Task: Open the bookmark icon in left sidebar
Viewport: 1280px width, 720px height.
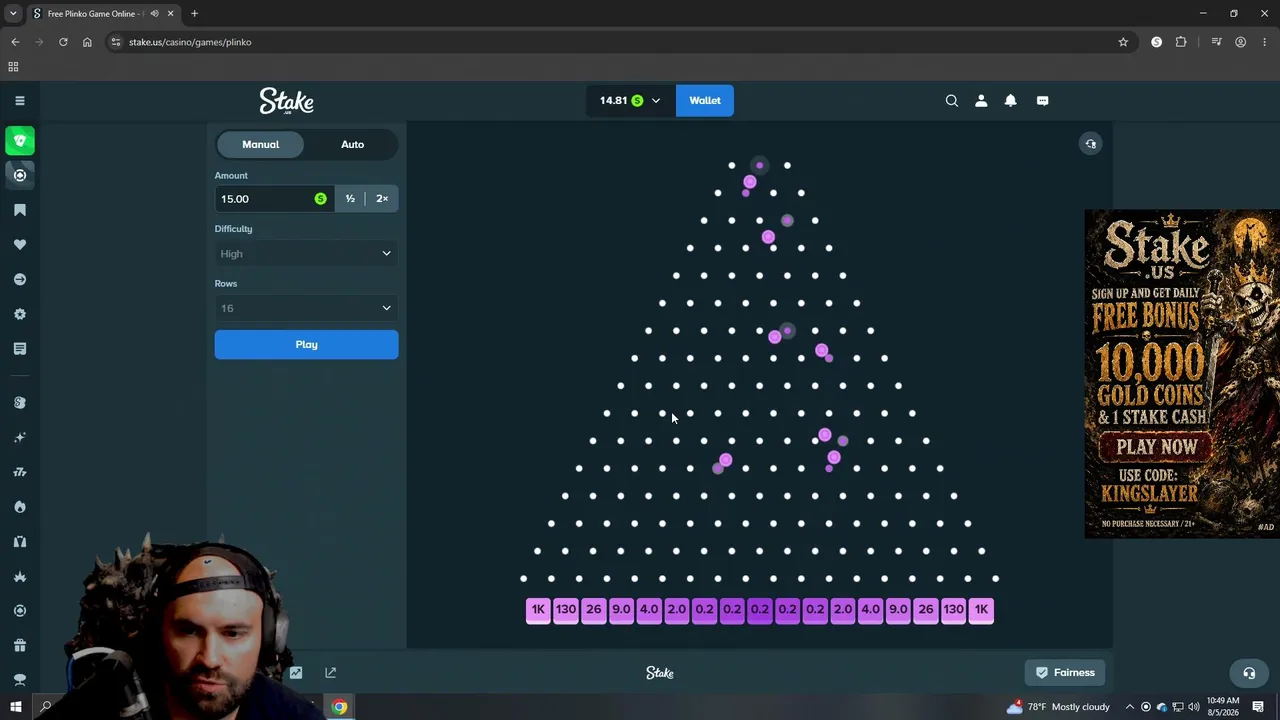Action: click(20, 210)
